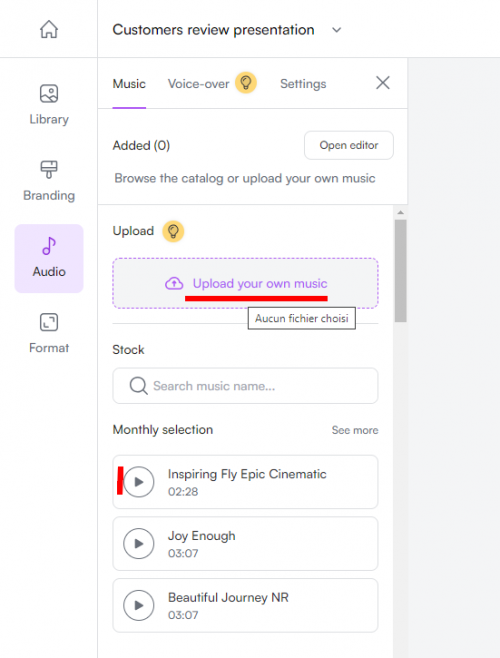Switch to the Music tab
500x658 pixels.
click(129, 84)
